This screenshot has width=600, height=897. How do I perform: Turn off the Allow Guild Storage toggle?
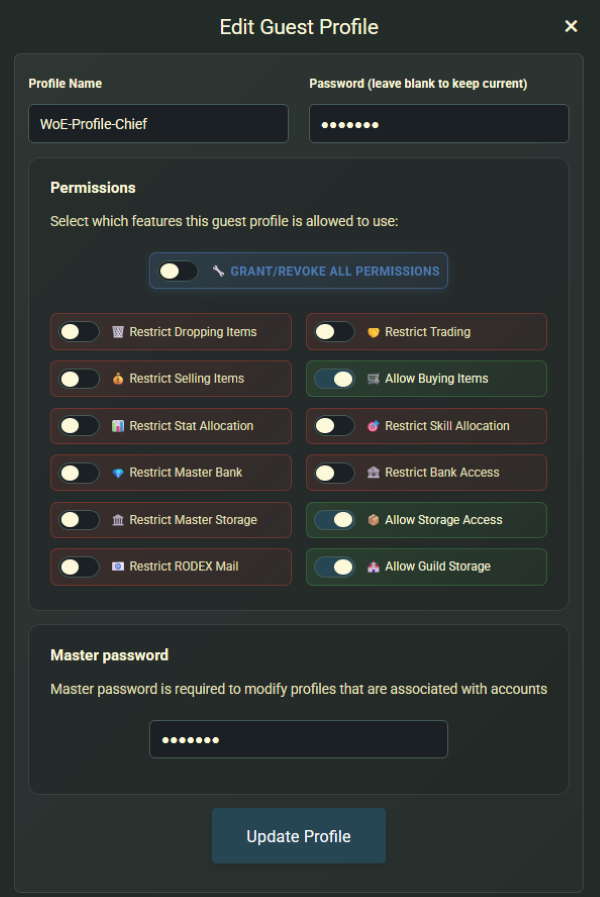pos(334,566)
